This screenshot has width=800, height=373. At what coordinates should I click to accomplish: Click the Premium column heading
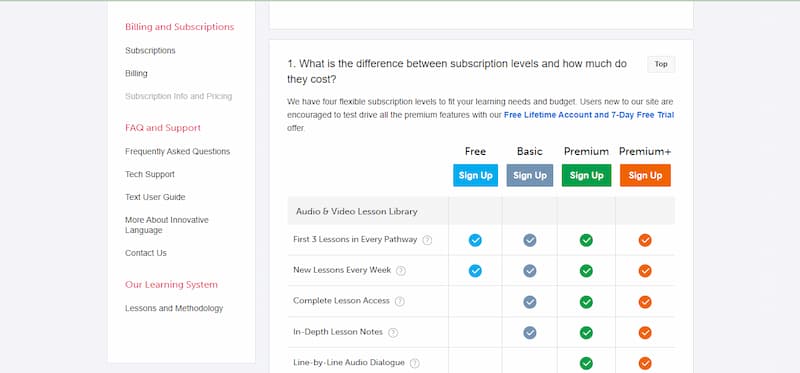[586, 152]
